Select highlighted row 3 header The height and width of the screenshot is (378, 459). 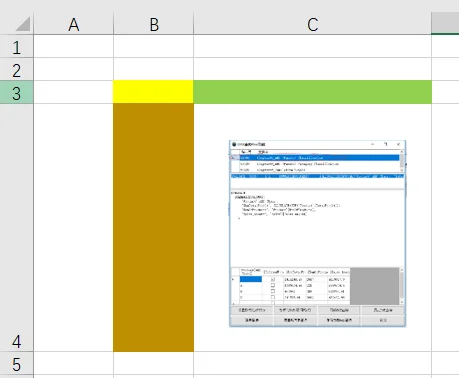[17, 92]
